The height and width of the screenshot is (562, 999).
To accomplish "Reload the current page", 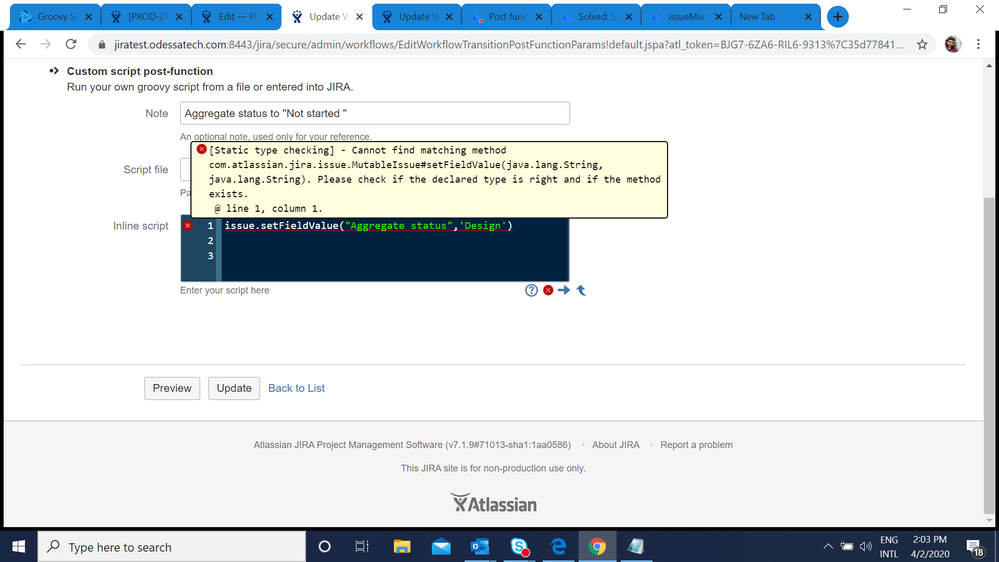I will click(x=71, y=45).
